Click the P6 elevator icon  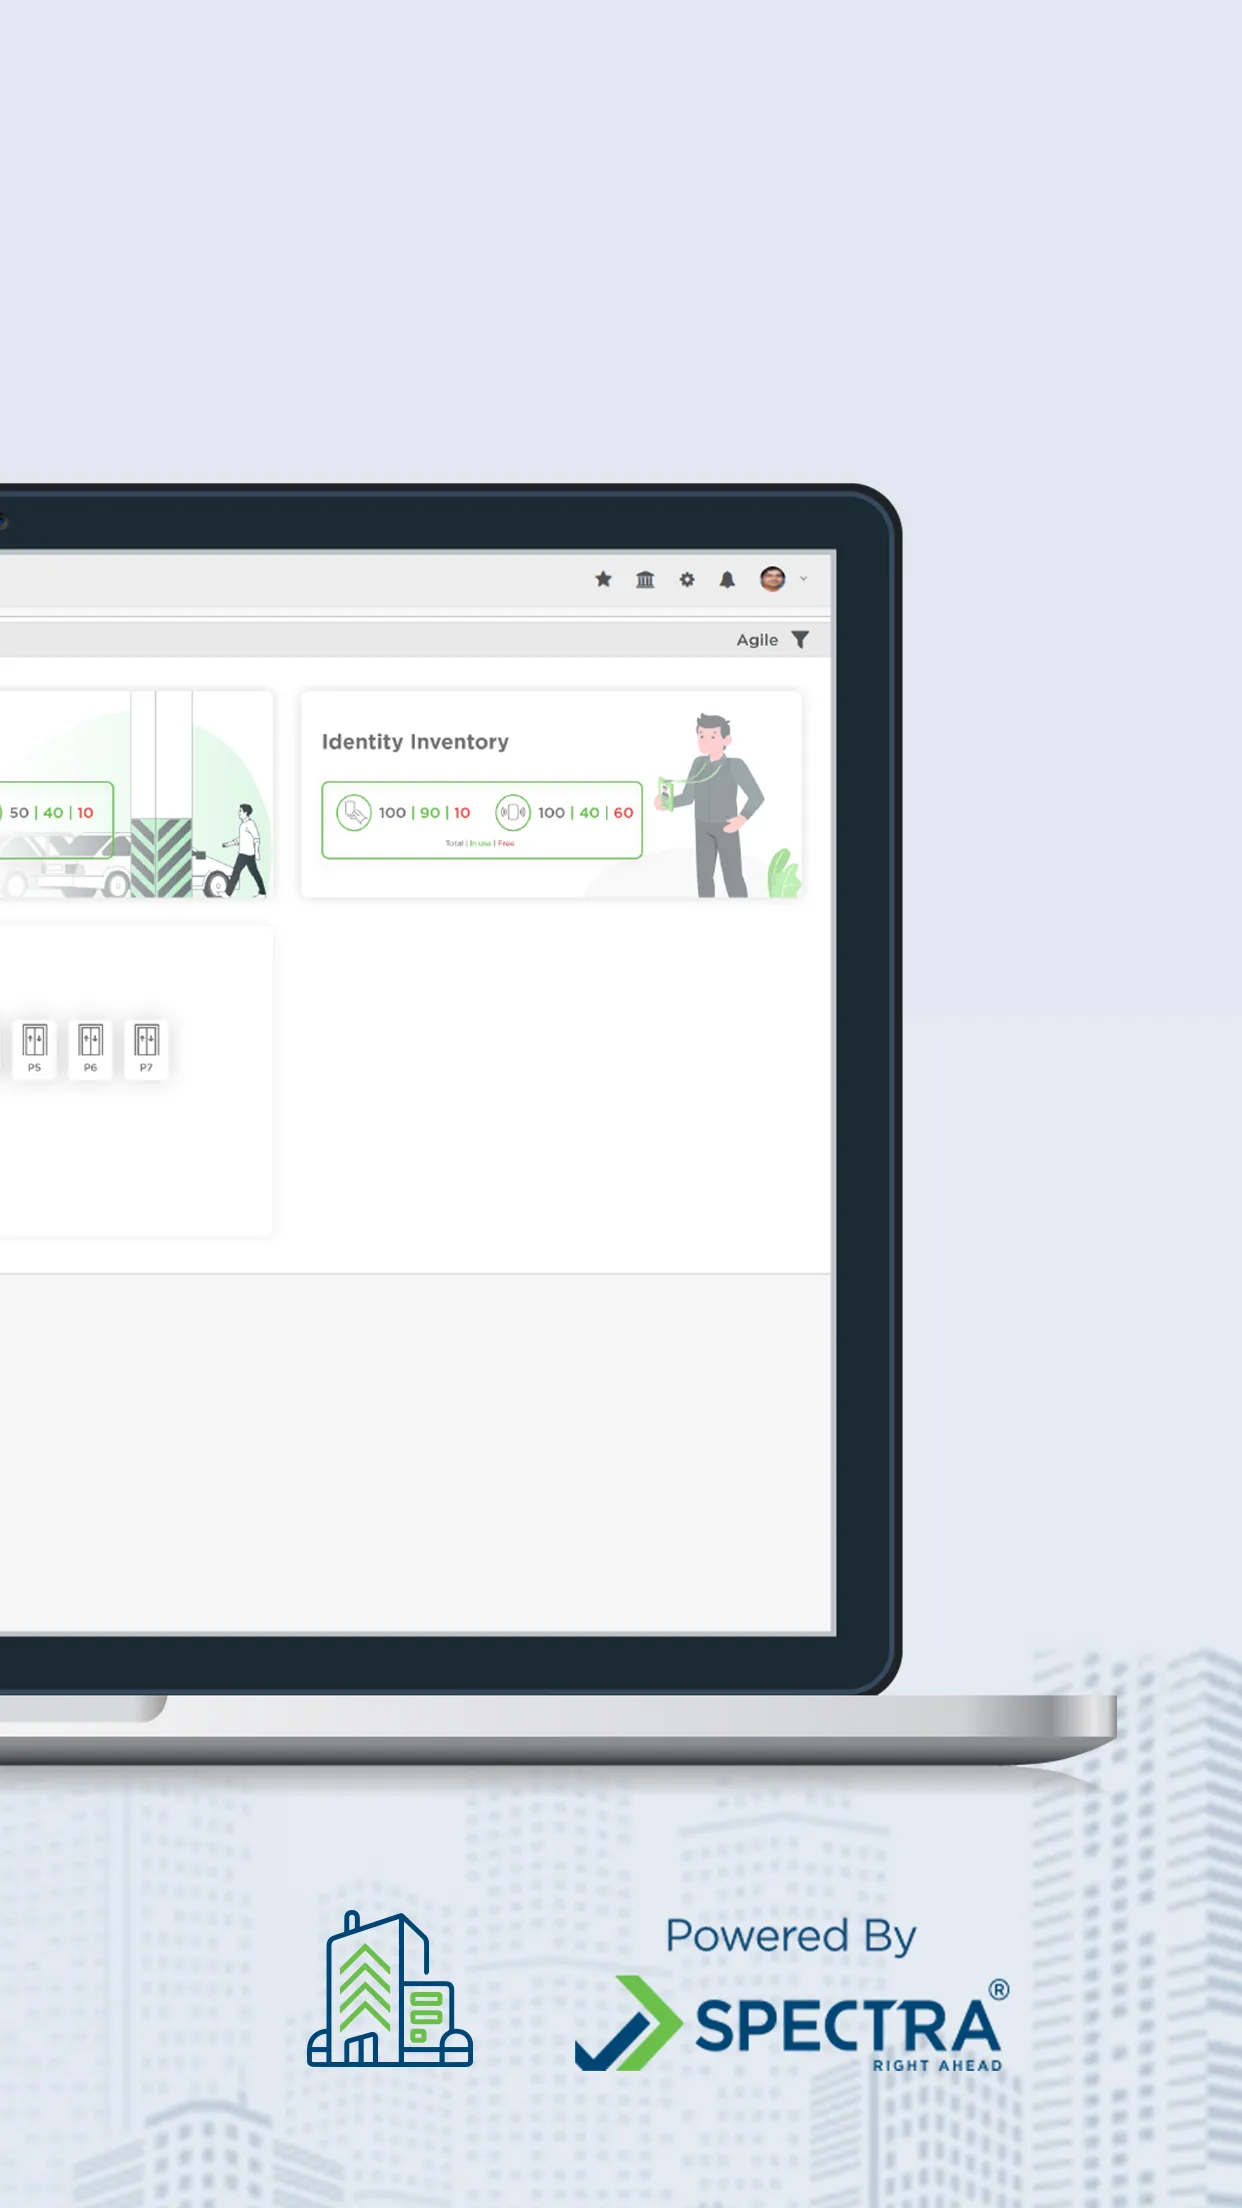(x=91, y=1047)
